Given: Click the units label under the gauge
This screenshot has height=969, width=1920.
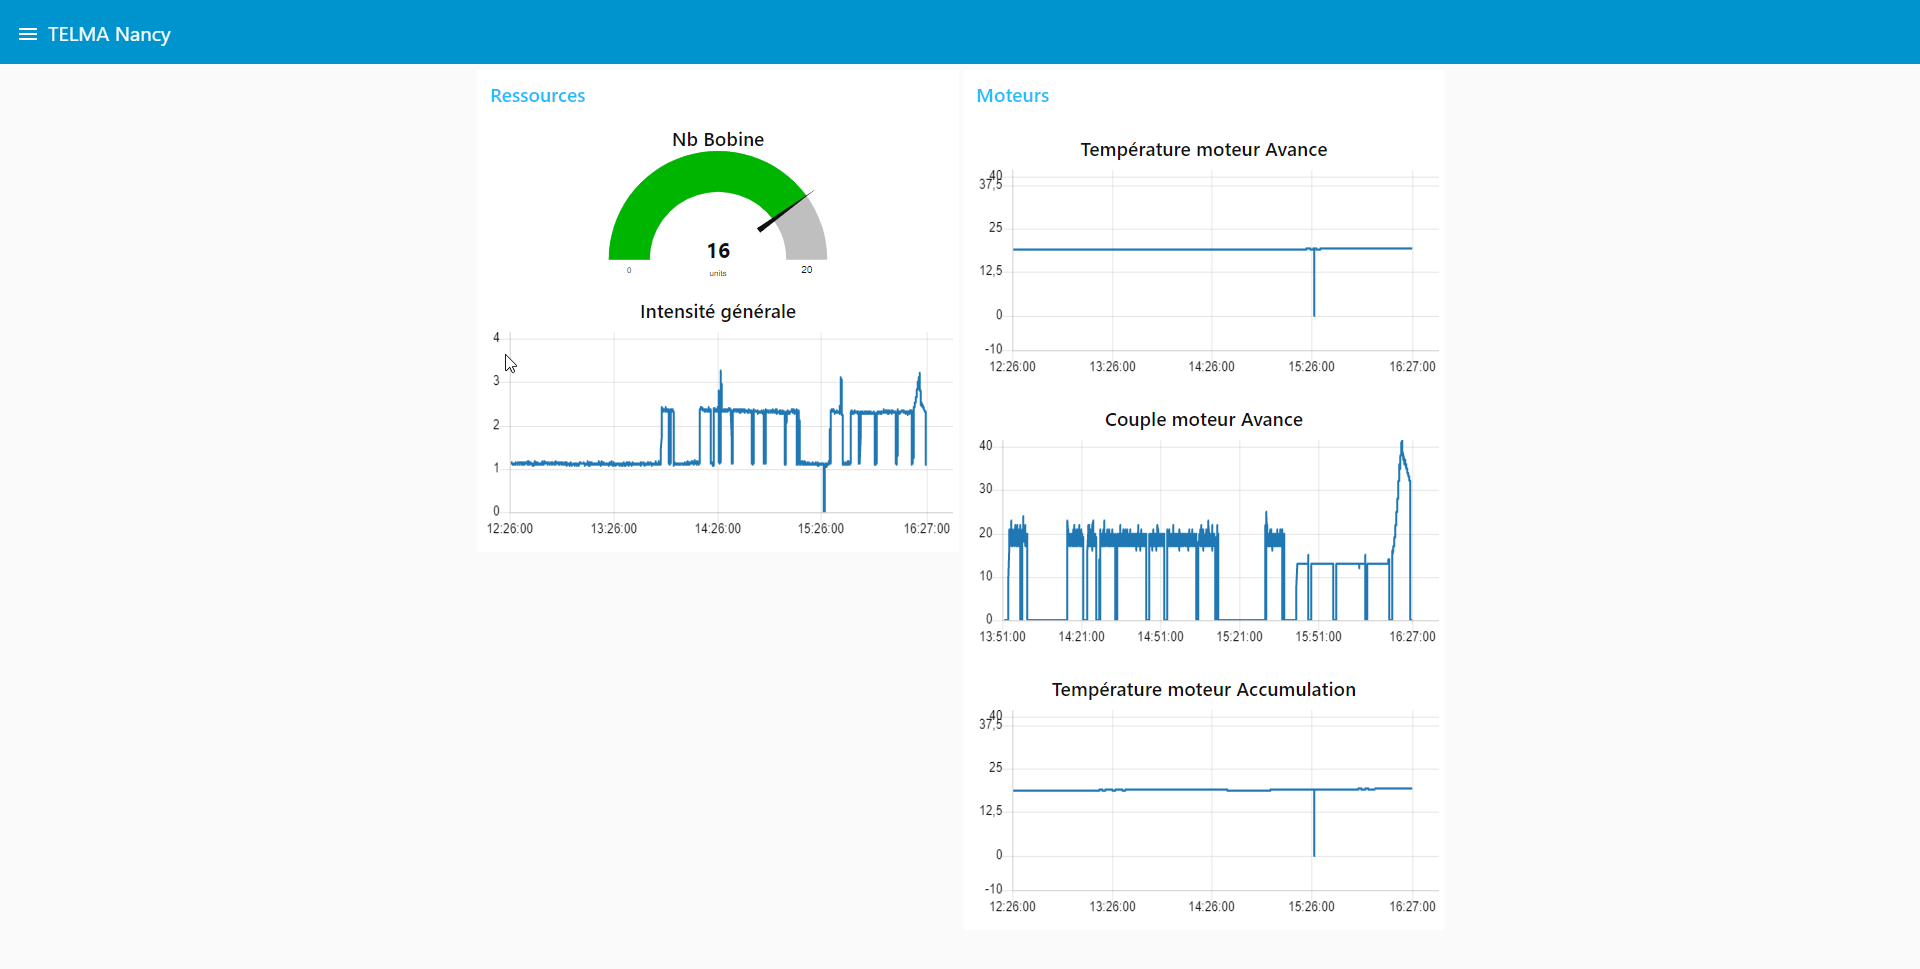Looking at the screenshot, I should (718, 273).
